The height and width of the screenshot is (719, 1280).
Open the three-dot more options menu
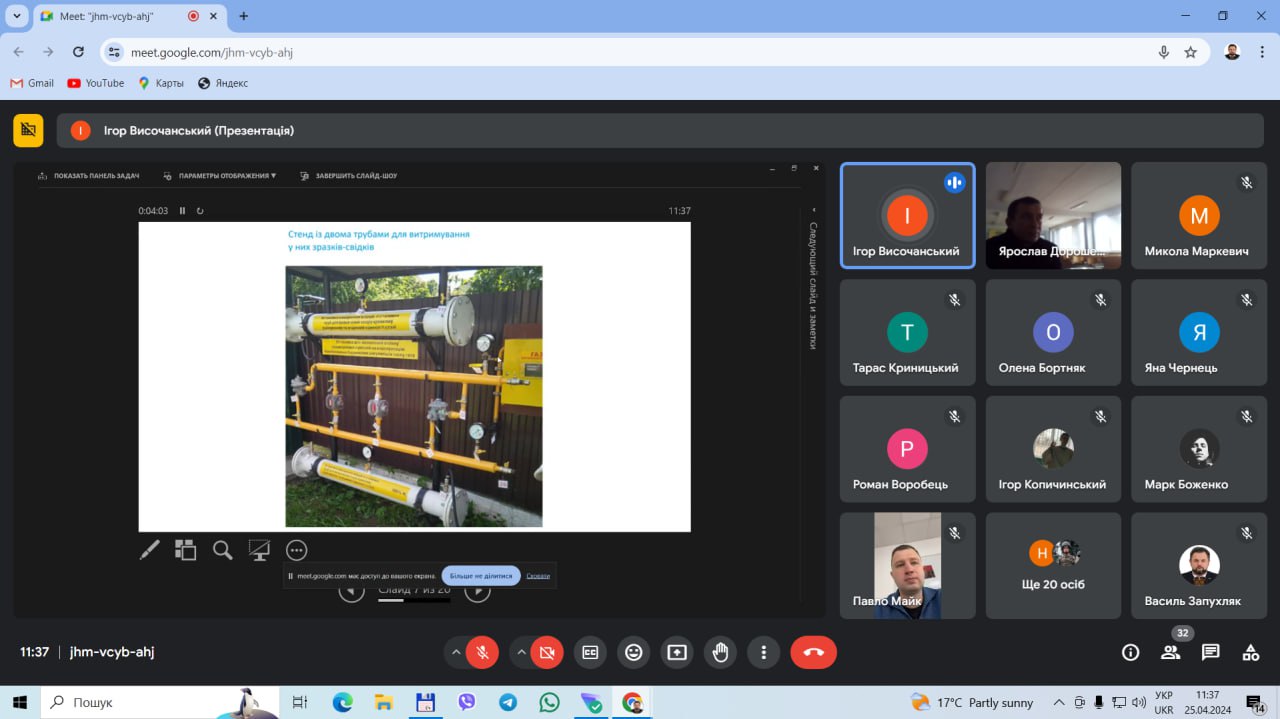pos(764,652)
